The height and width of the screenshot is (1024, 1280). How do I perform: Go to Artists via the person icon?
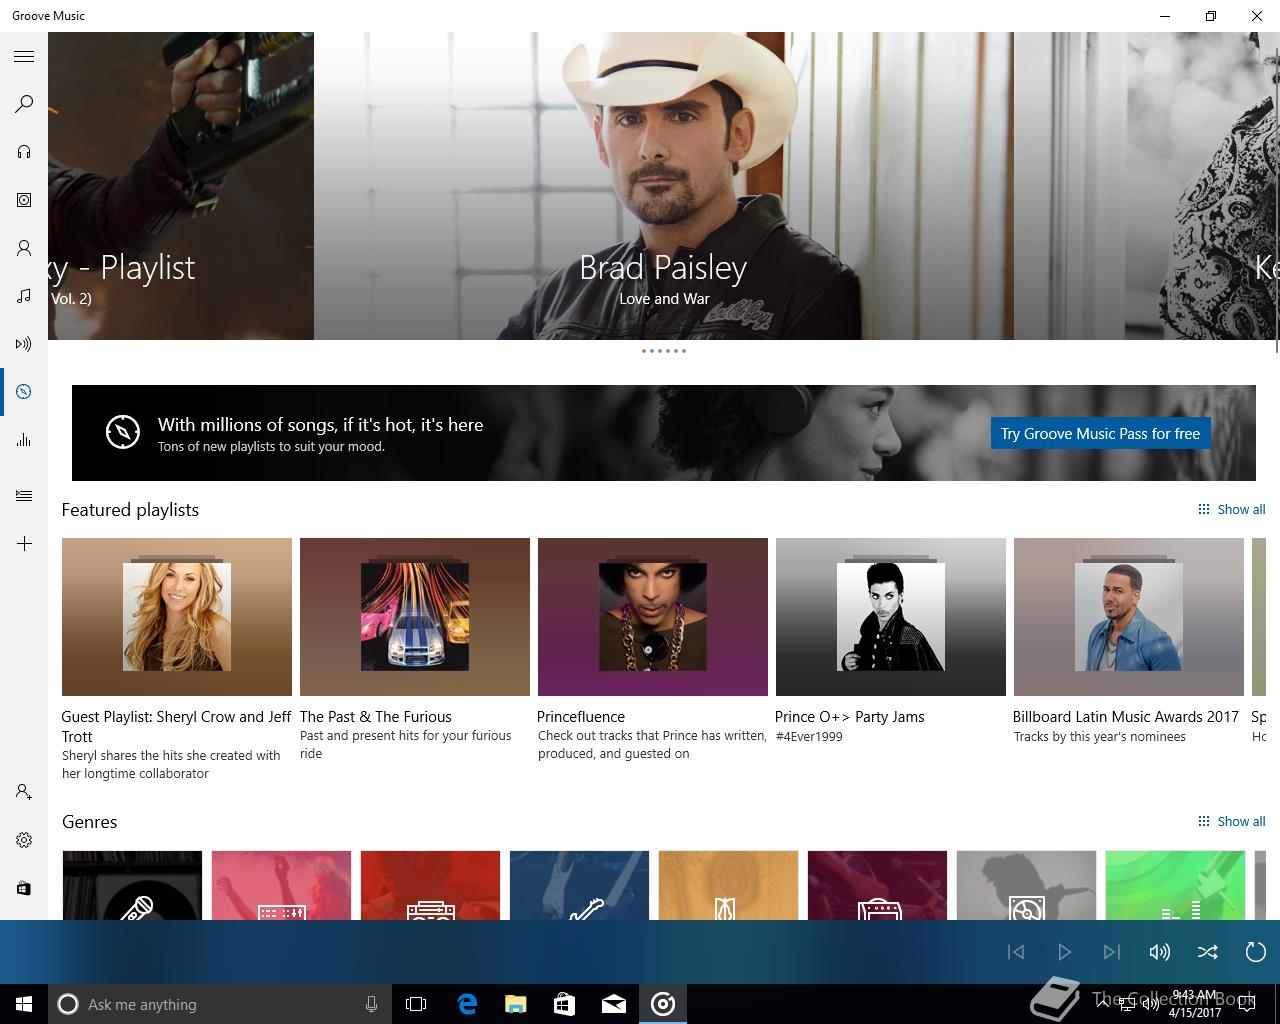[24, 248]
